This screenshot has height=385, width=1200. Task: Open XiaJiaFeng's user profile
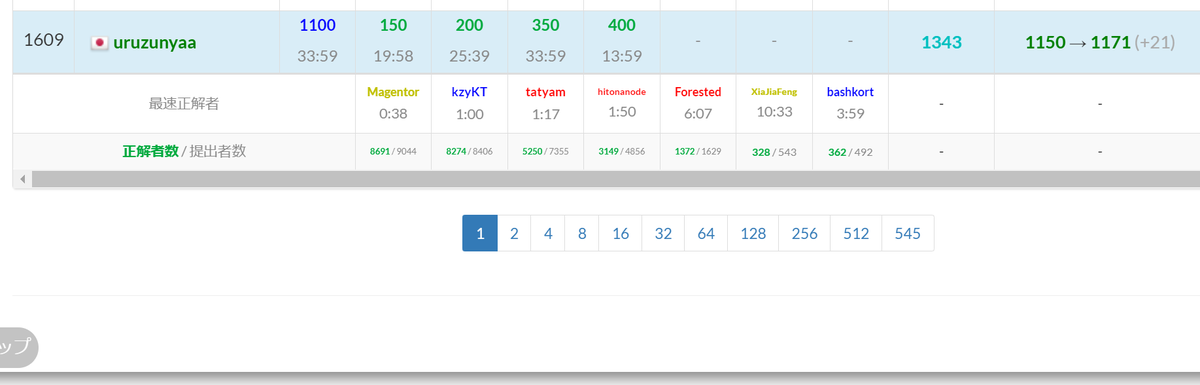point(774,91)
